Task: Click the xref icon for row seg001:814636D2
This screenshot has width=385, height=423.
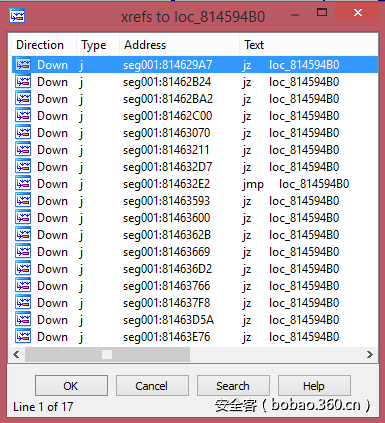Action: point(23,269)
